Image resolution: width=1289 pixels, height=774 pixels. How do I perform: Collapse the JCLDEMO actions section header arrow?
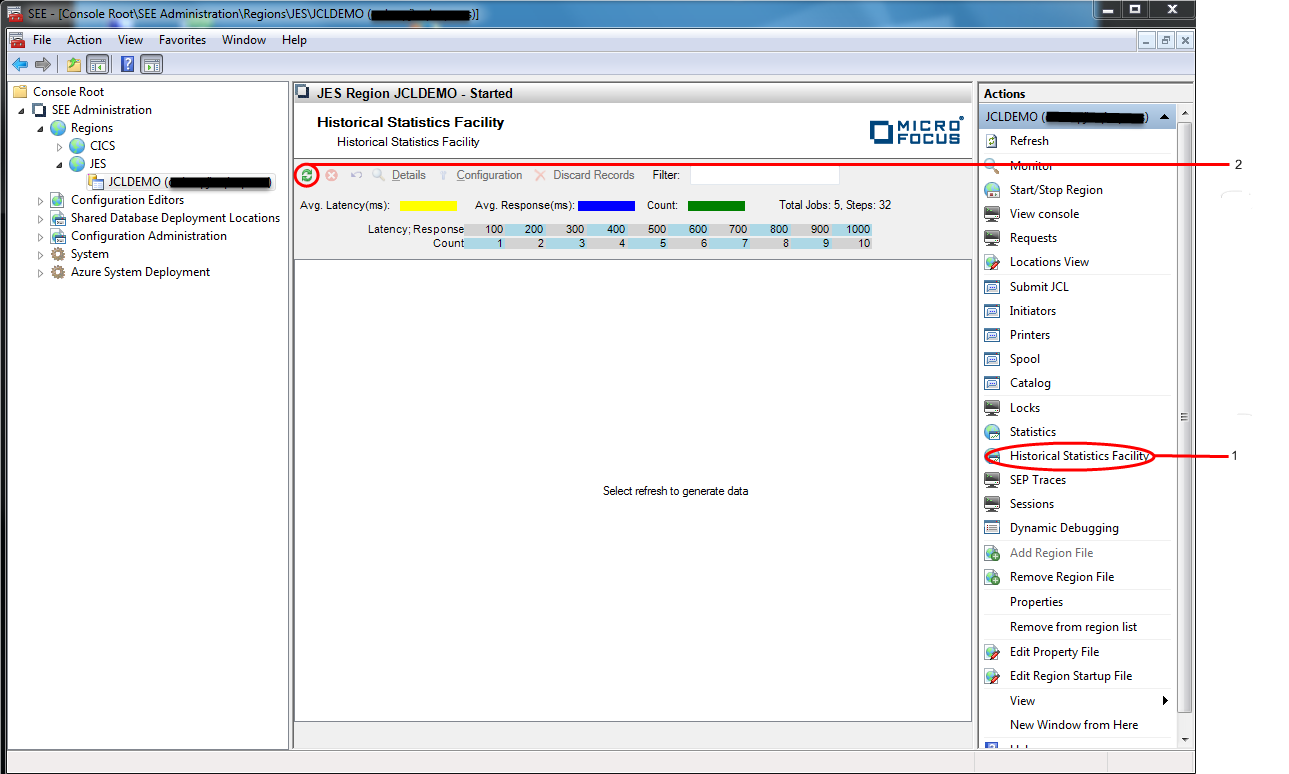pos(1164,117)
